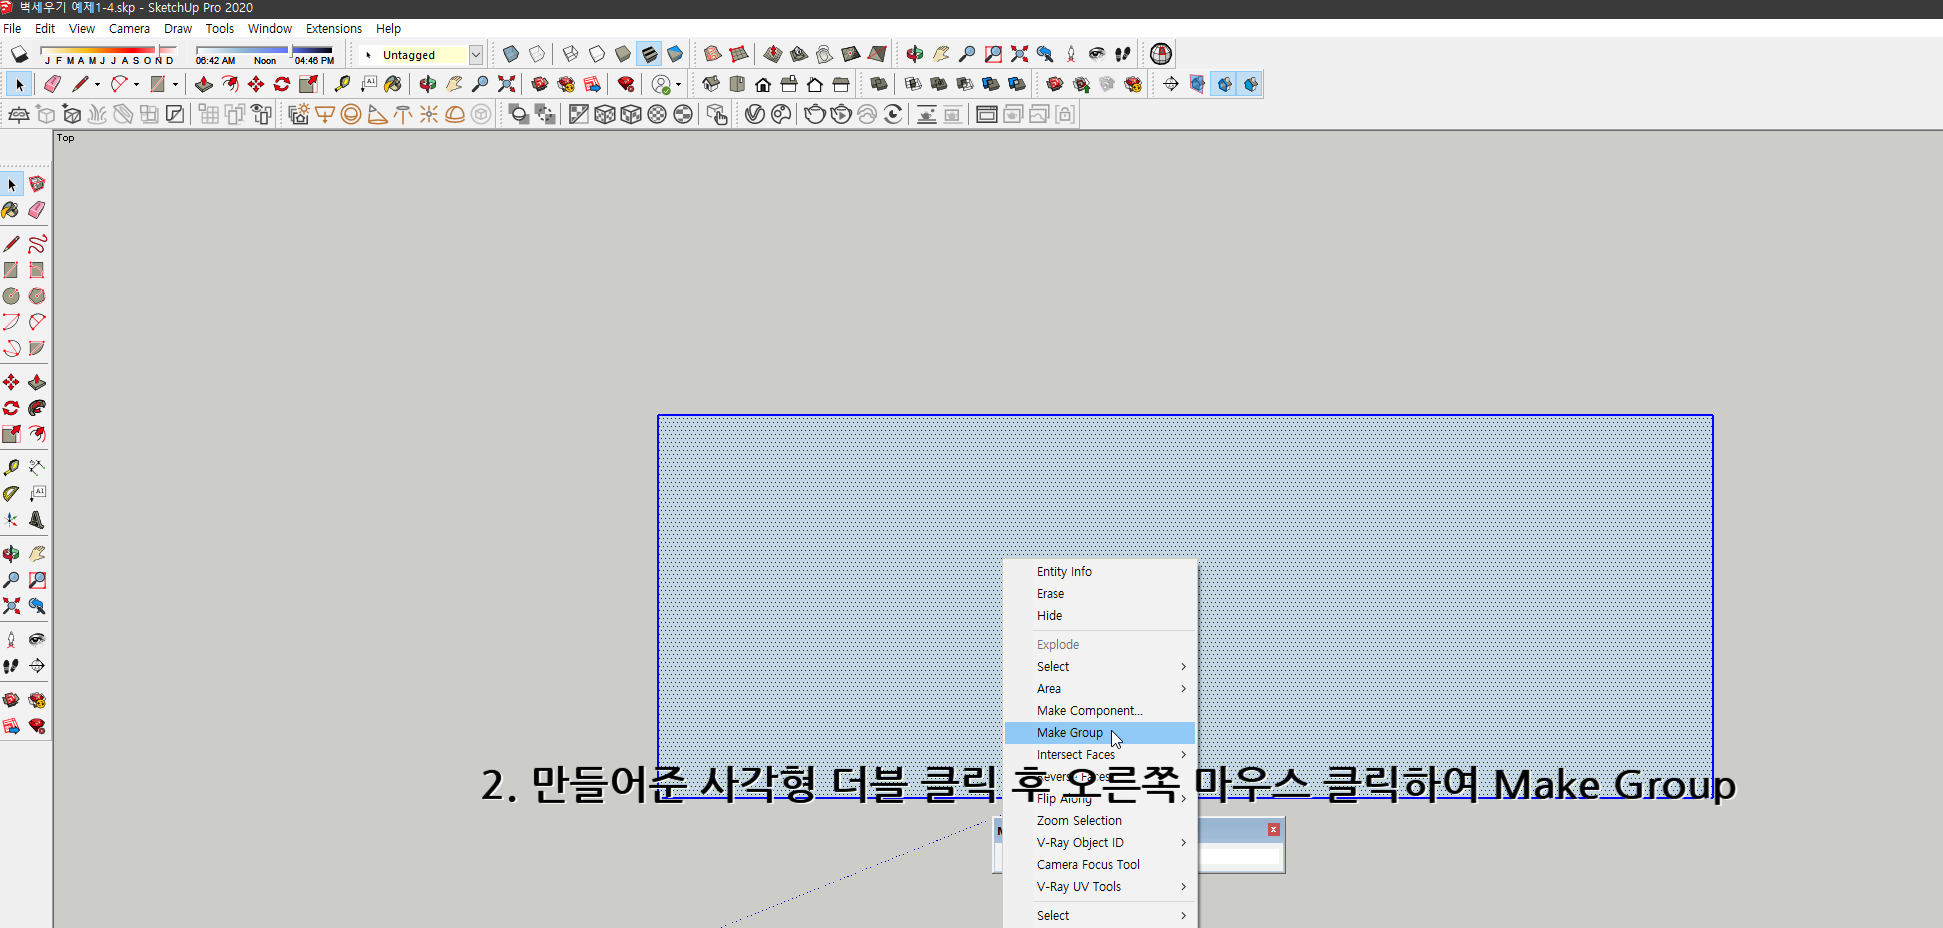
Task: Open the Untagged tag dropdown
Action: click(477, 54)
